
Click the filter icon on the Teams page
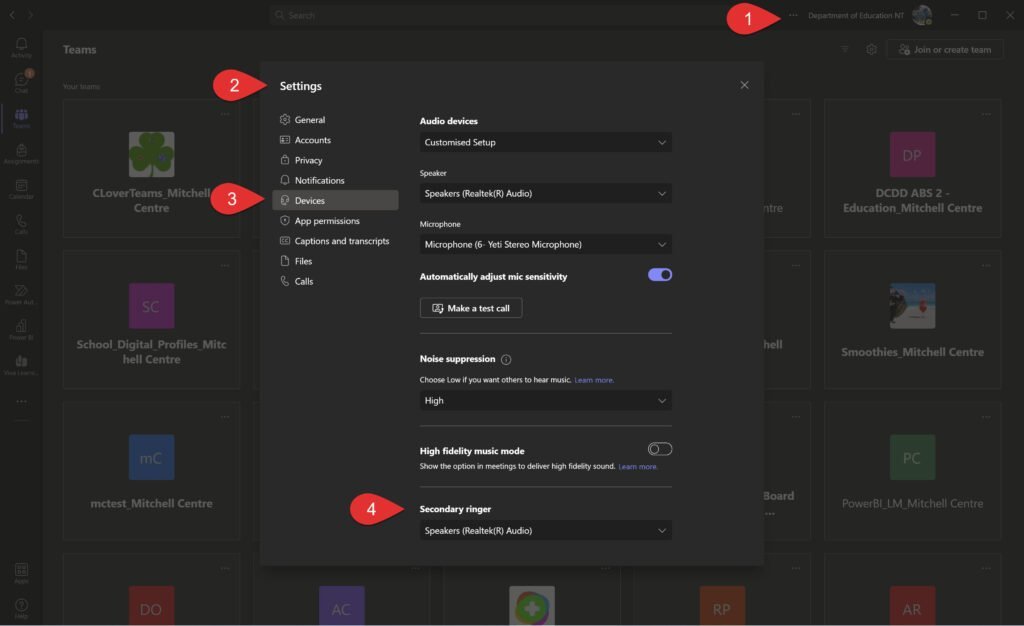(x=844, y=49)
